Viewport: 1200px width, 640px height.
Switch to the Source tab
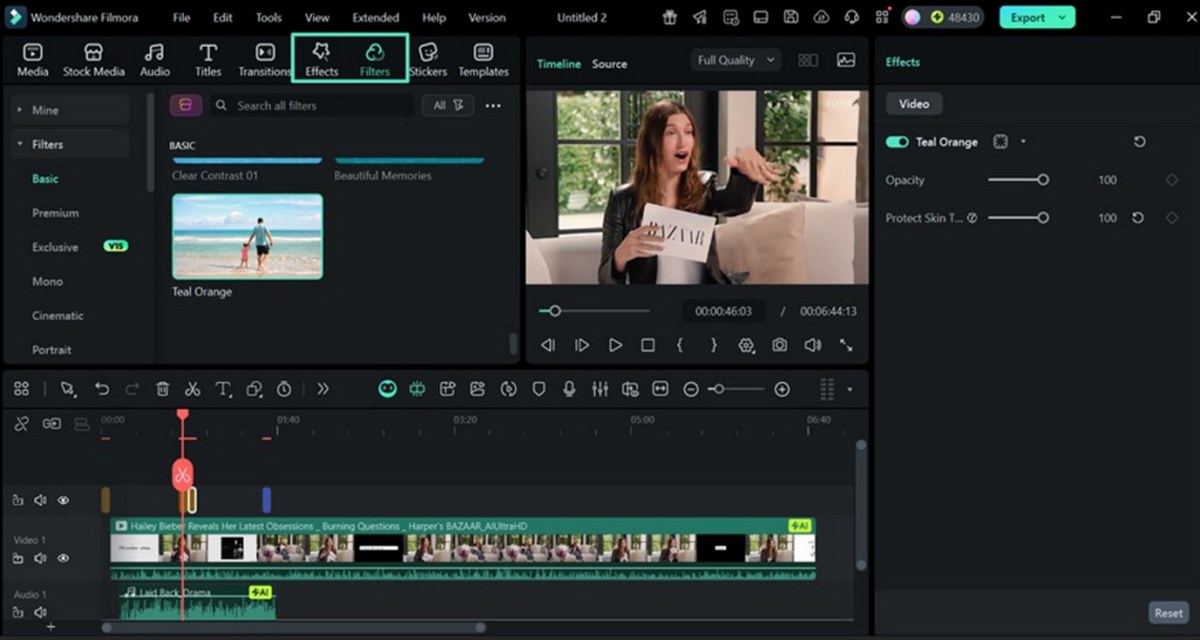609,64
